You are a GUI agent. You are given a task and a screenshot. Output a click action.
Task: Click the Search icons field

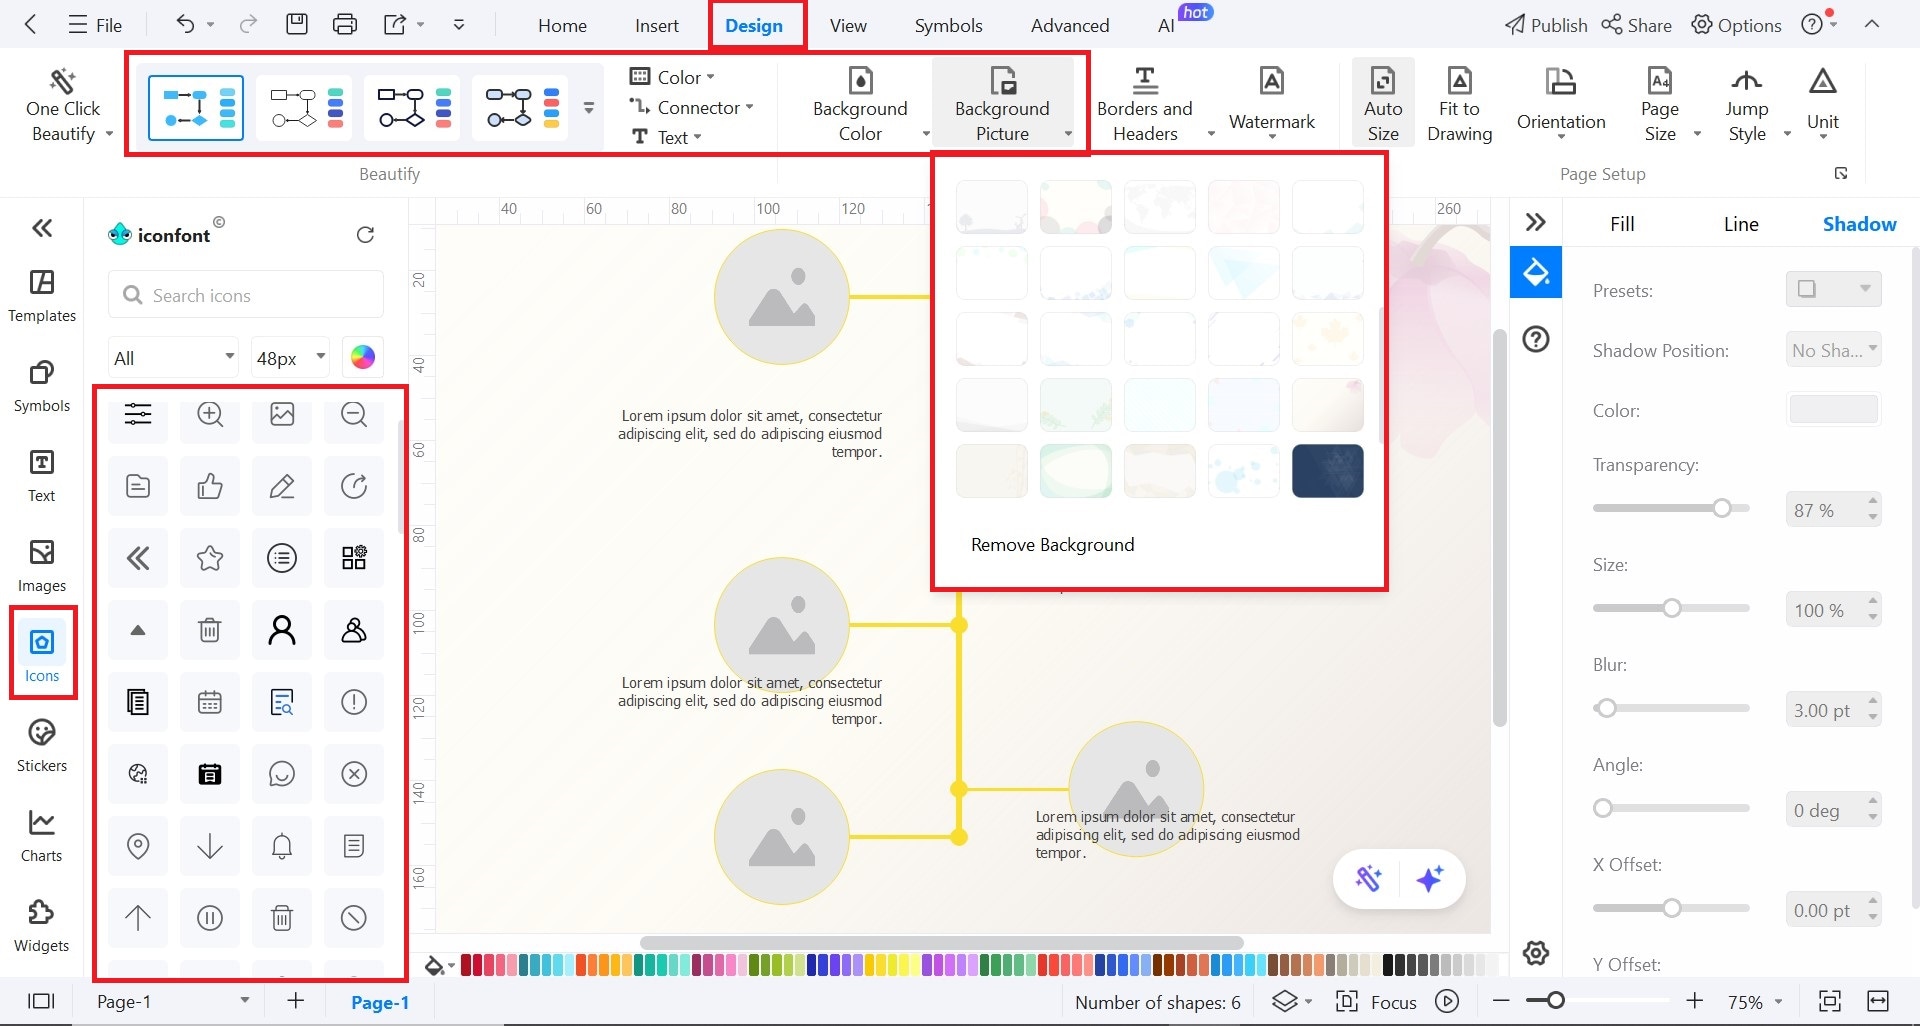pyautogui.click(x=246, y=295)
